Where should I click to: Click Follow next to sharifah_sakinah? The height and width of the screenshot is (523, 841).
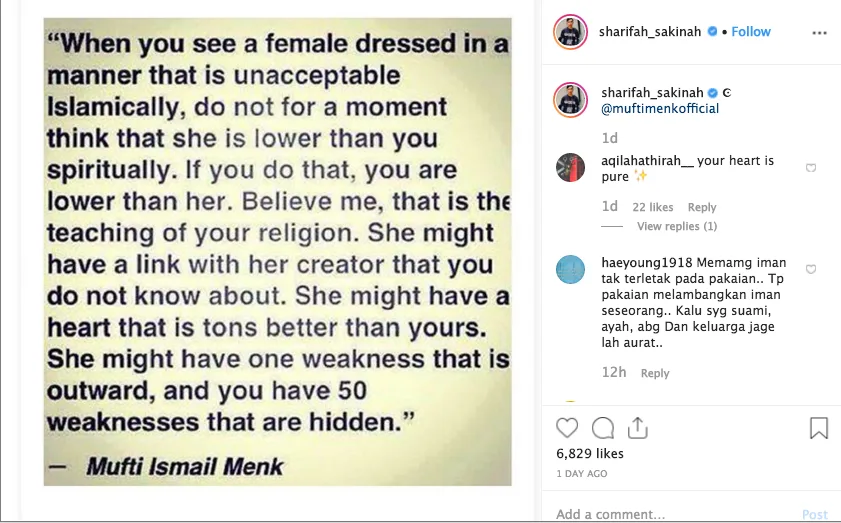tap(751, 32)
